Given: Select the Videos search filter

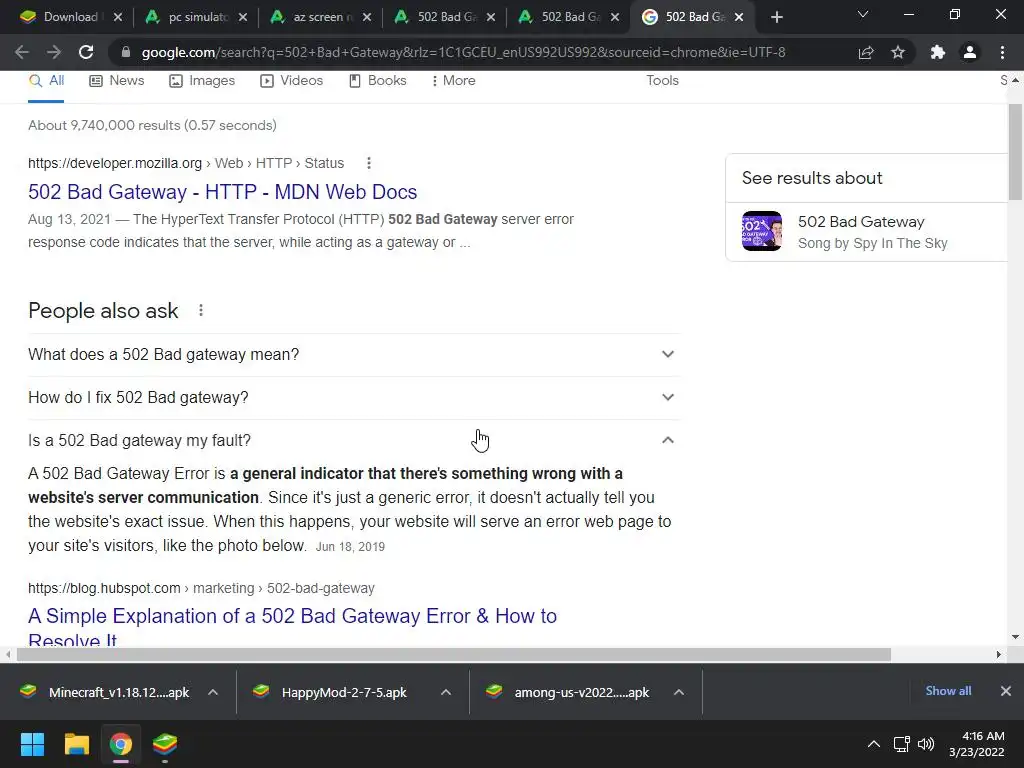Looking at the screenshot, I should coord(291,81).
